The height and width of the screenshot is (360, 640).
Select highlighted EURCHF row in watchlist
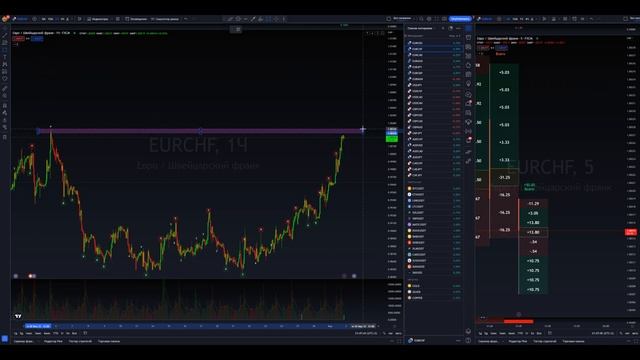(433, 49)
